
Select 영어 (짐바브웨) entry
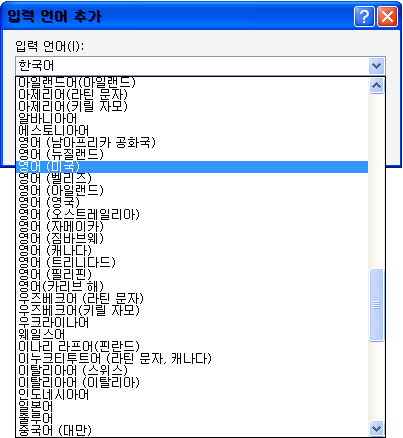pos(192,238)
